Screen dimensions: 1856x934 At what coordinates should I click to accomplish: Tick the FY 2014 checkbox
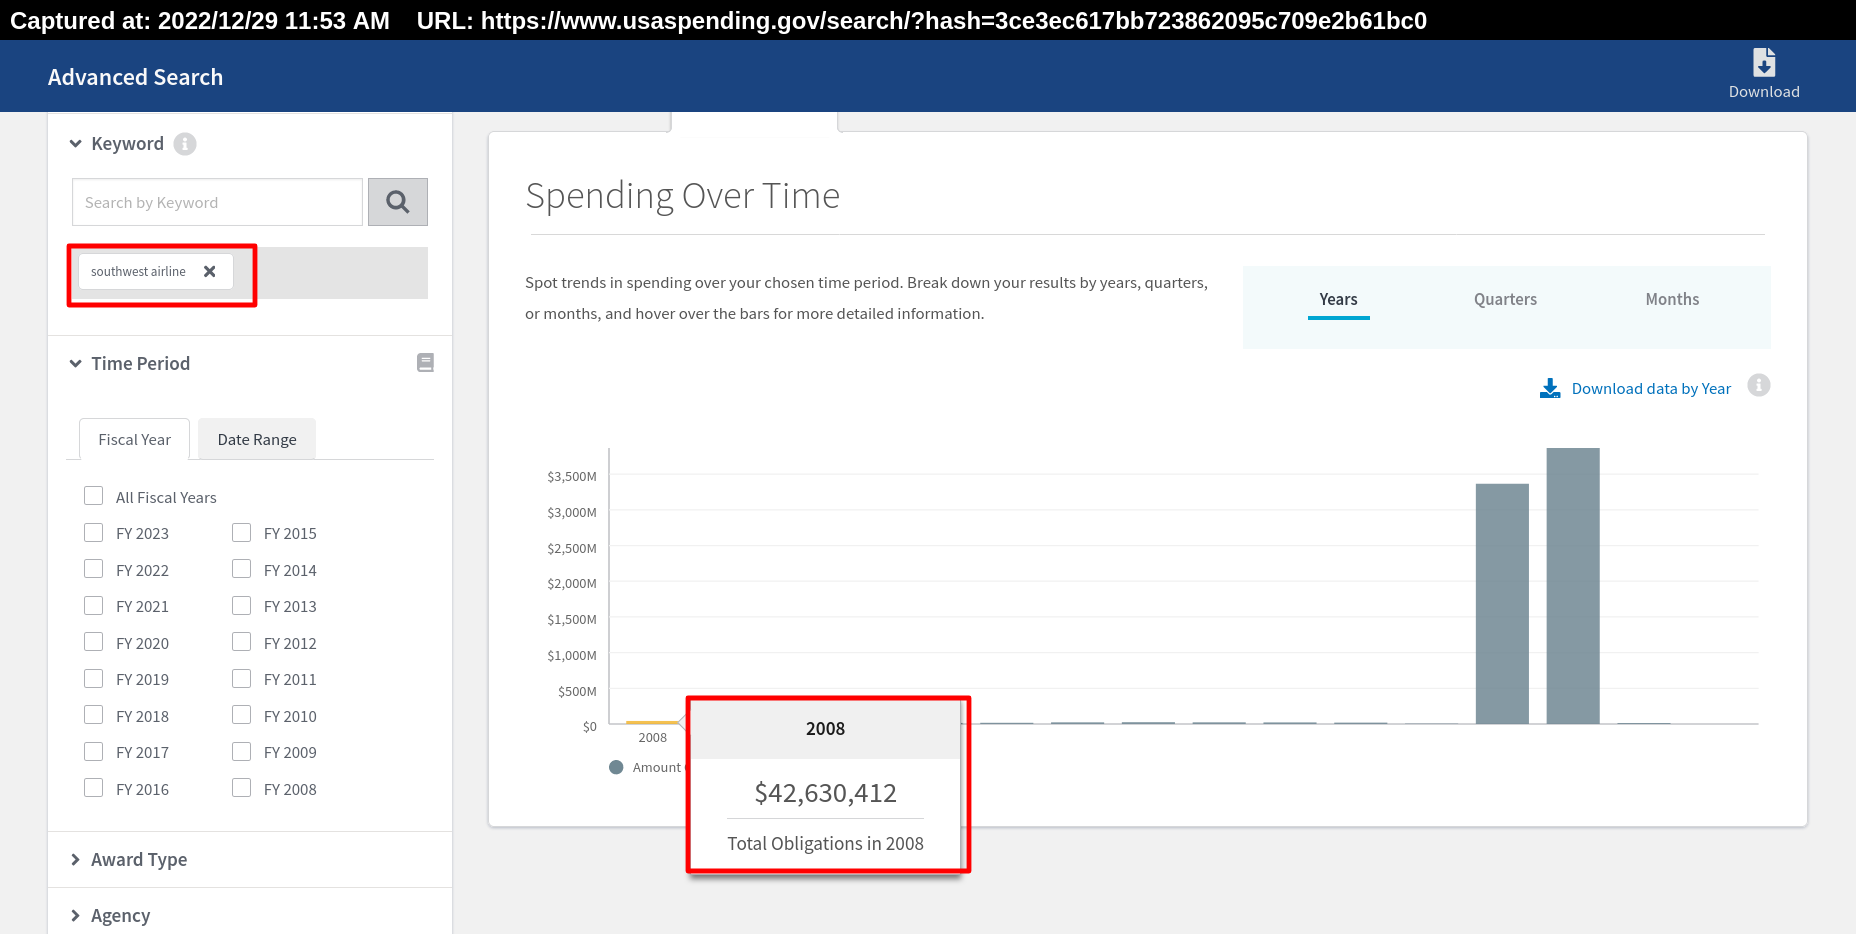pyautogui.click(x=242, y=569)
